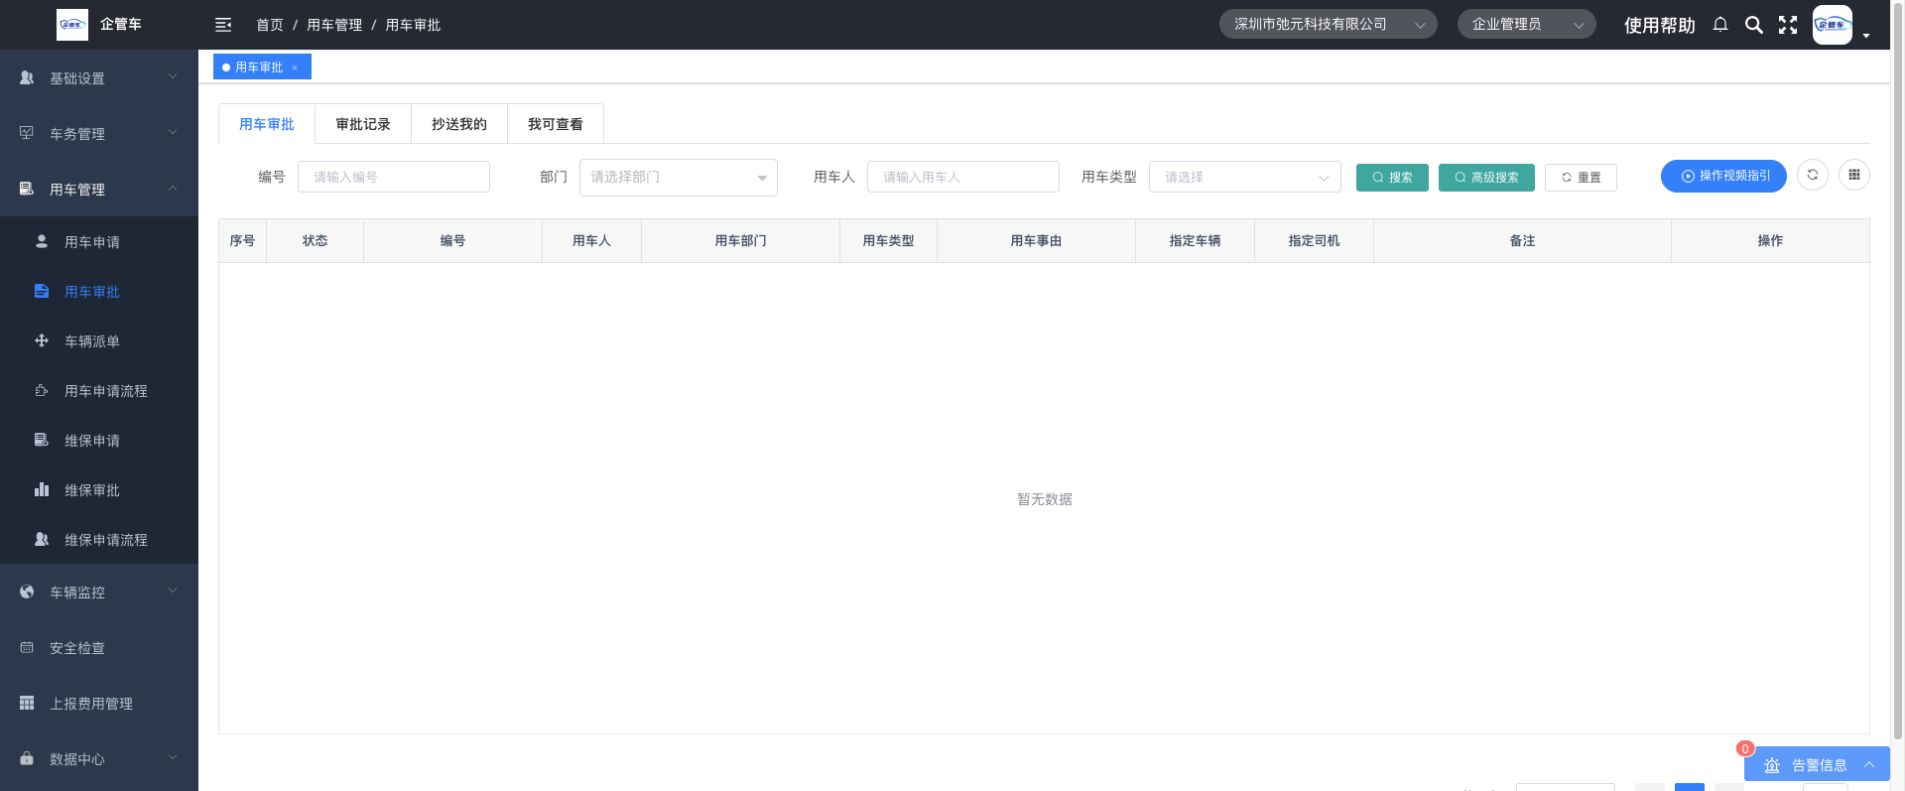The image size is (1905, 791).
Task: Click the 安全检查 icon
Action: [27, 648]
